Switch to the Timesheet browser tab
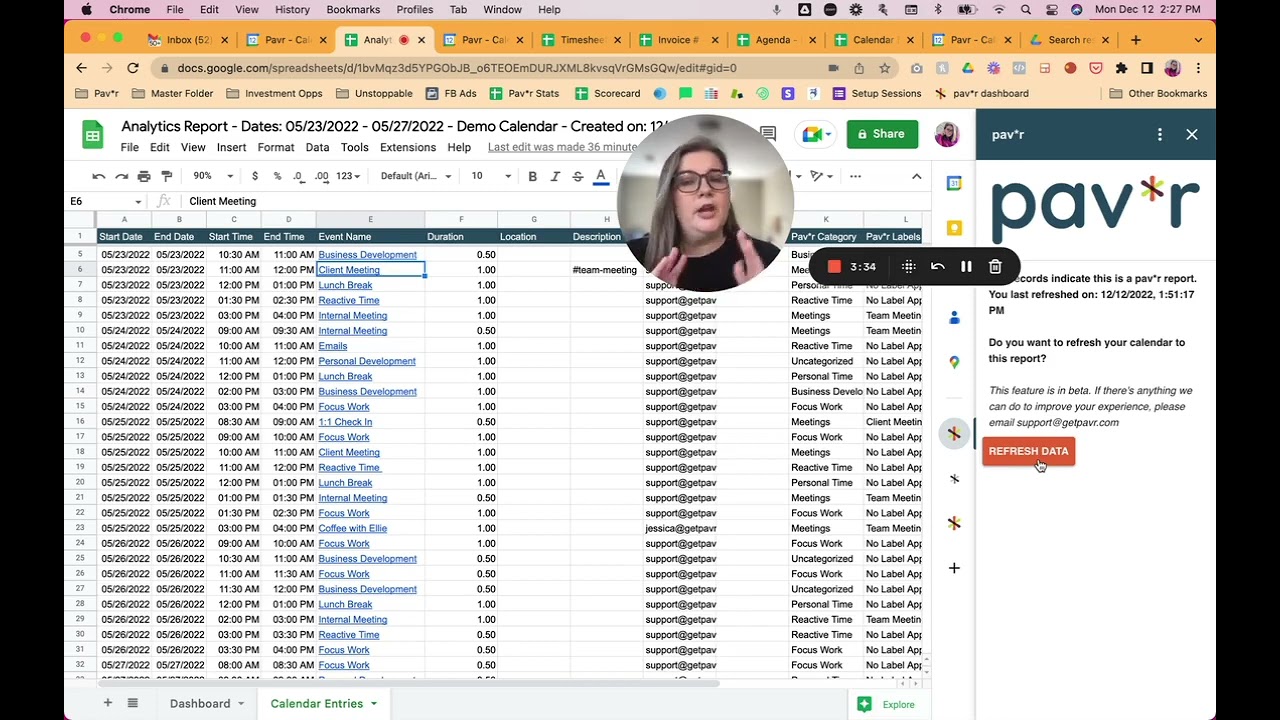1280x720 pixels. tap(582, 40)
